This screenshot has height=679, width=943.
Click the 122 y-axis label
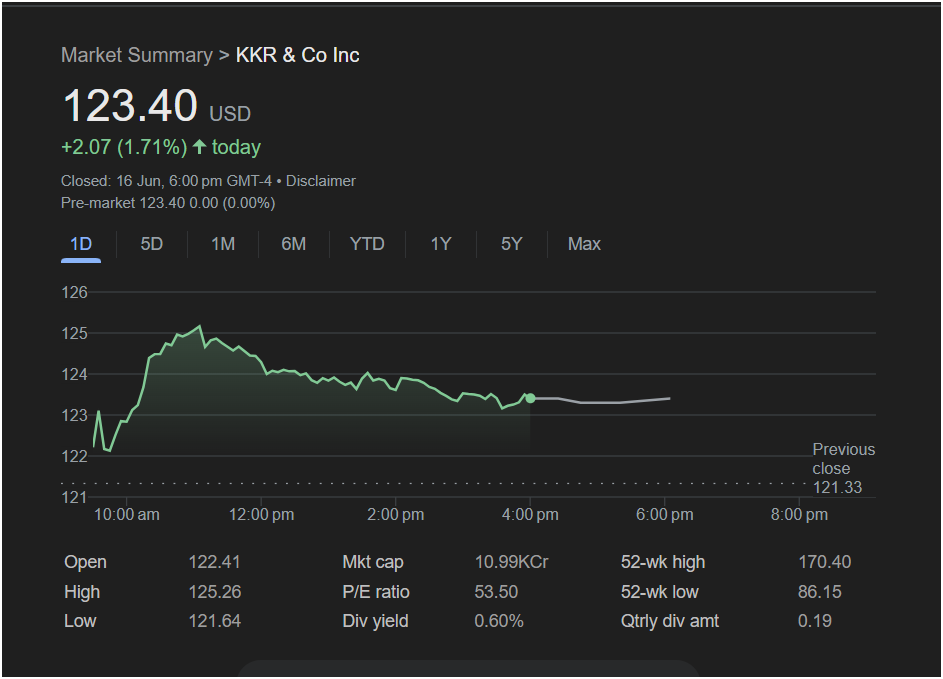point(75,456)
